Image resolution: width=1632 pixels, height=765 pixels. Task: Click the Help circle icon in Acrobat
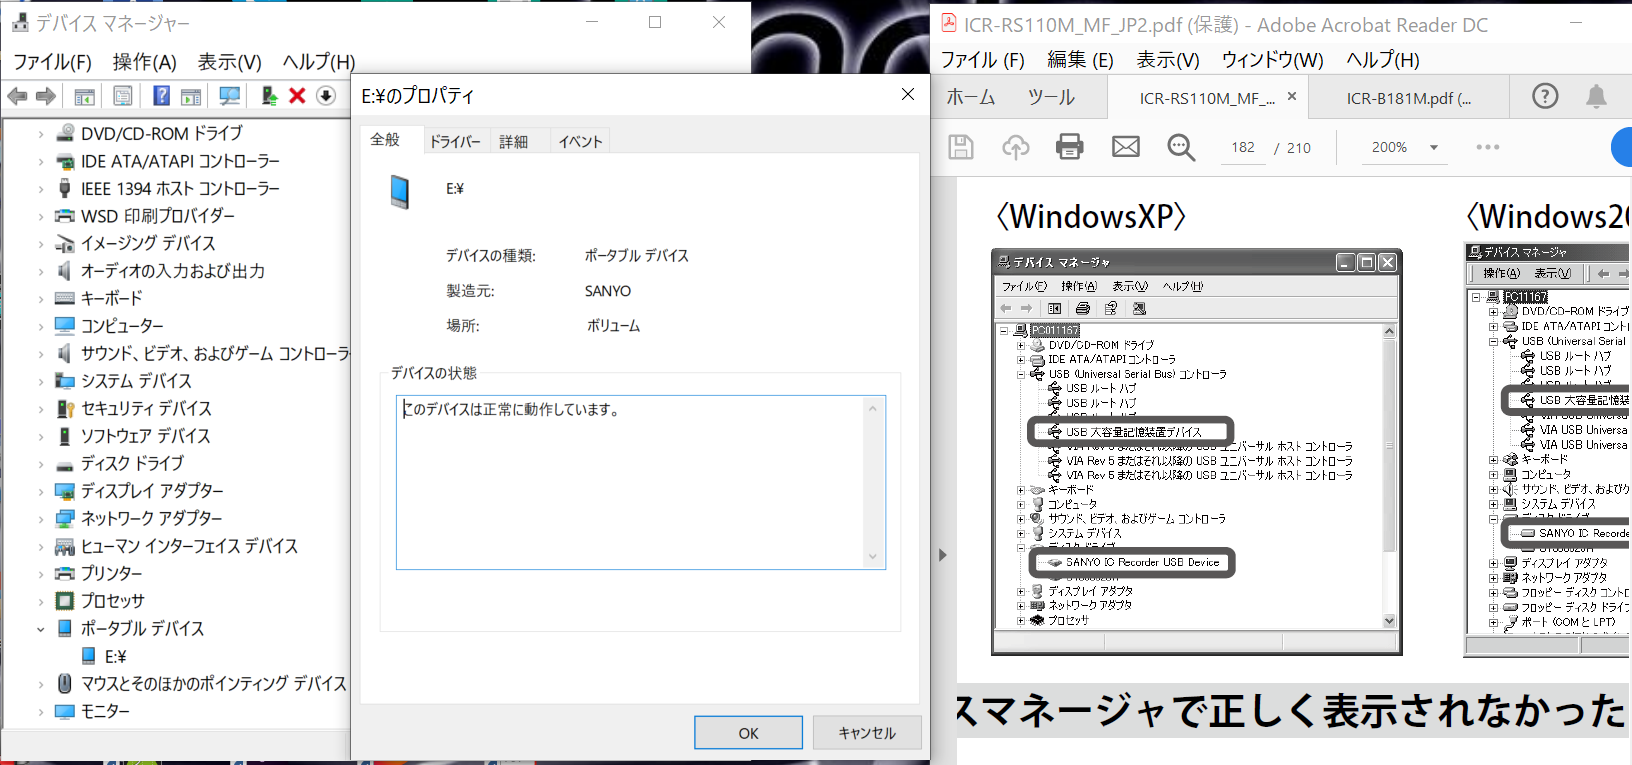[x=1545, y=96]
